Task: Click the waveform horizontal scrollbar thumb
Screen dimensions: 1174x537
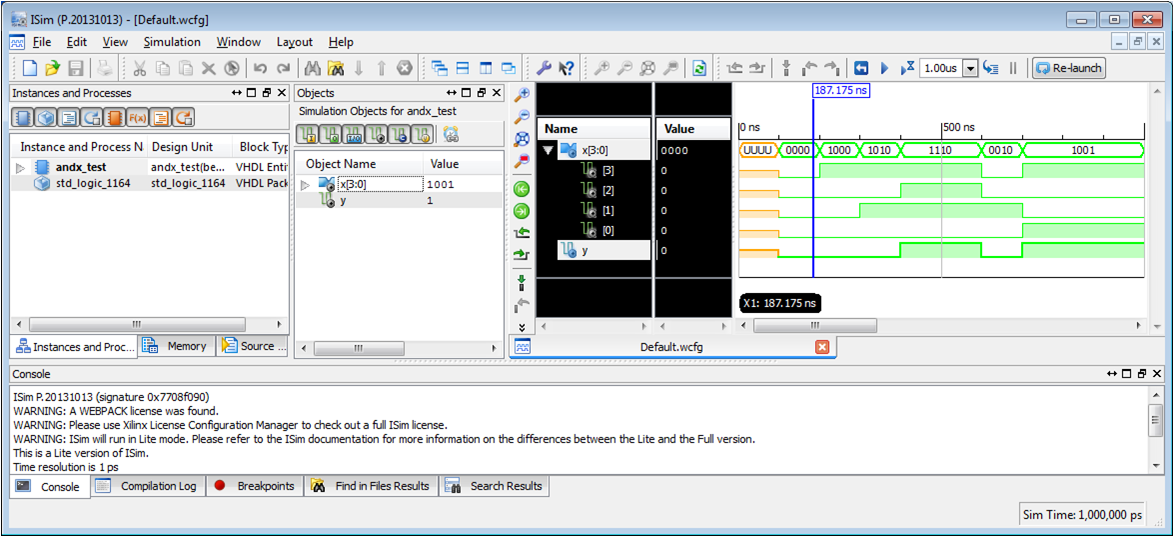Action: 820,326
